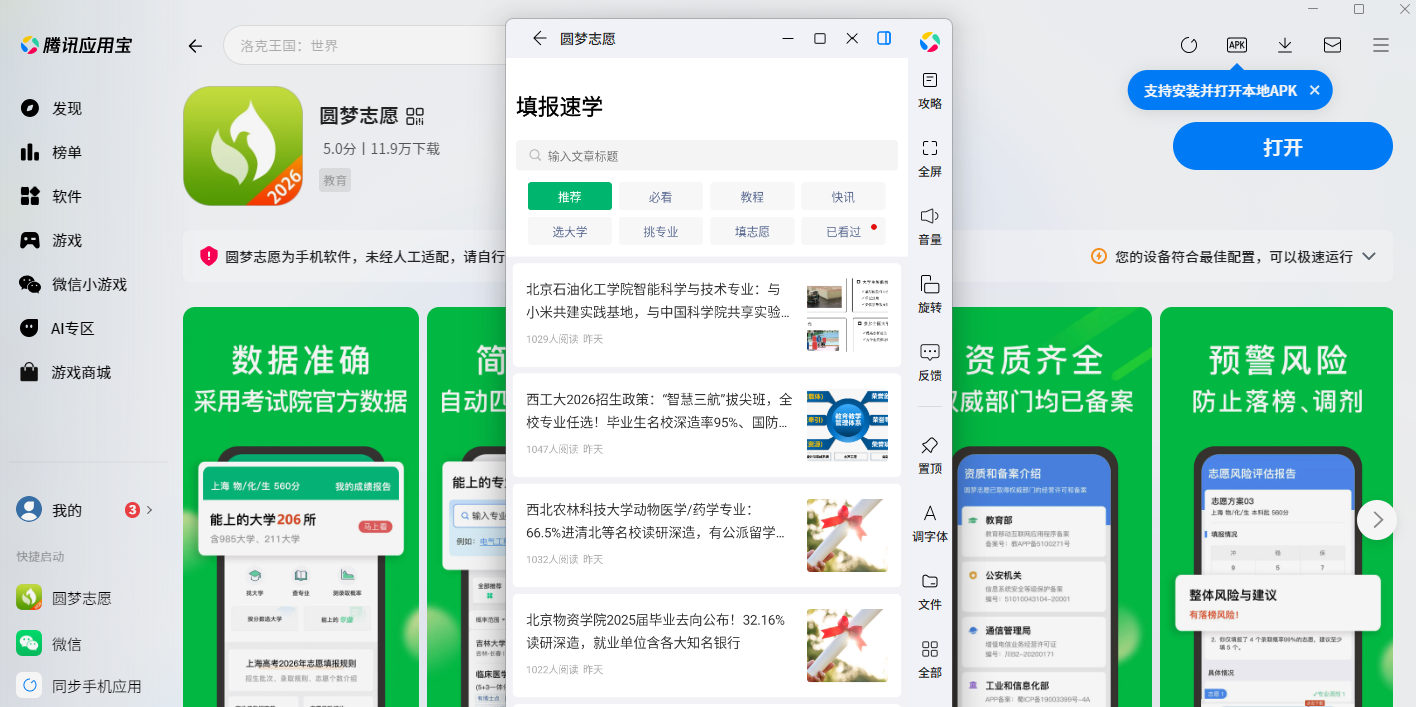Open 我的 profile page
Viewport: 1416px width, 707px height.
point(50,509)
